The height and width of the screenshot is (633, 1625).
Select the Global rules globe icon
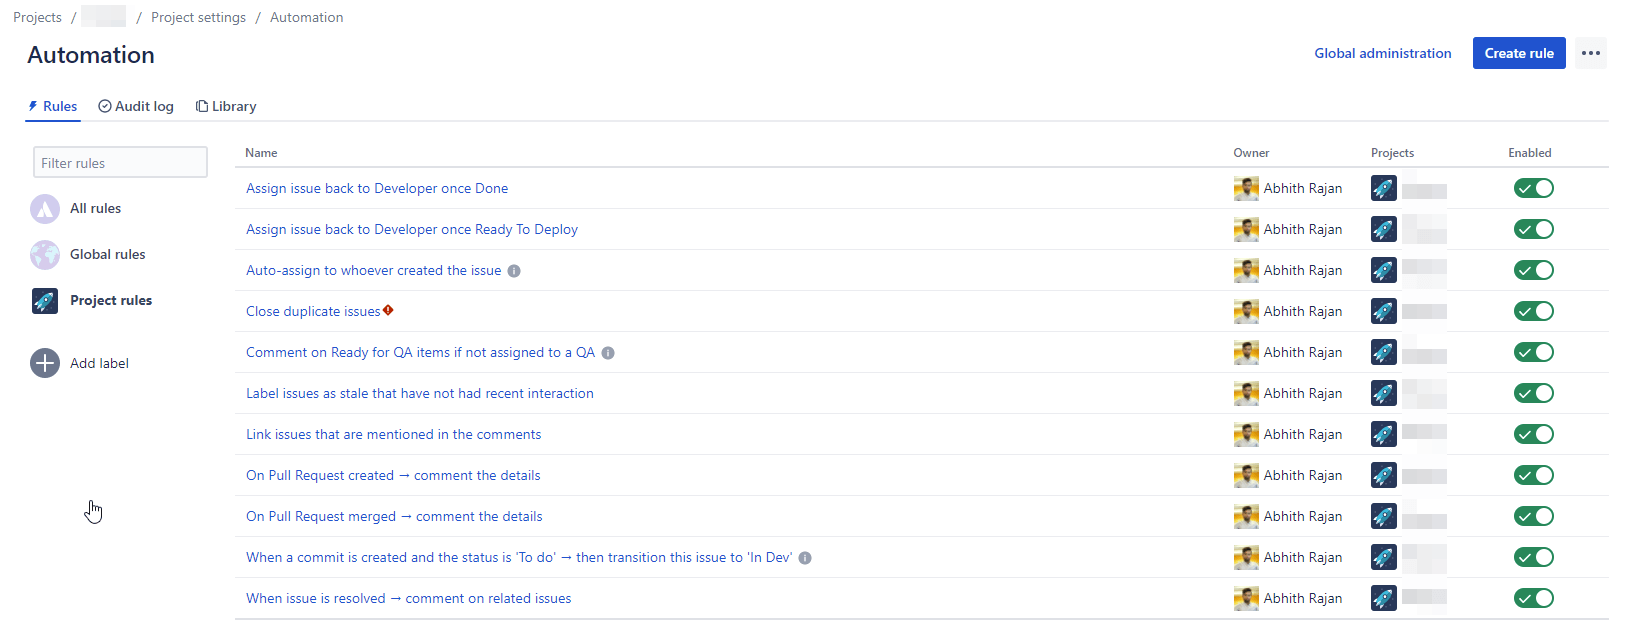(x=45, y=255)
